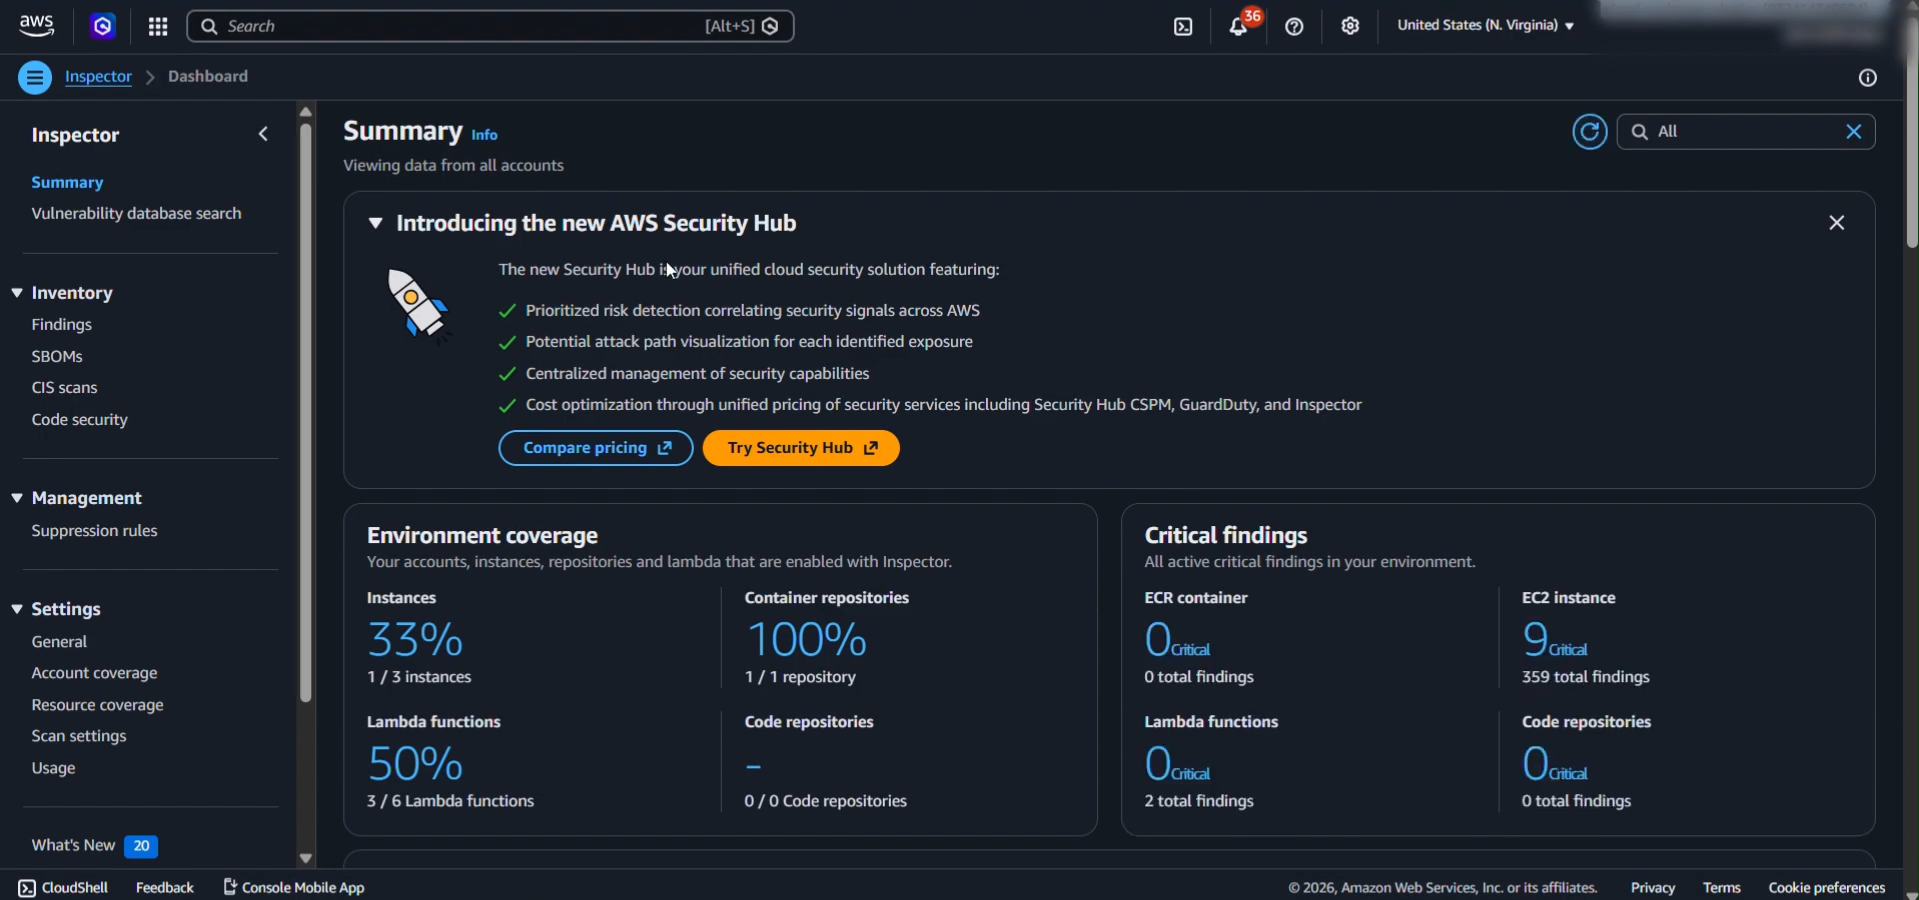1919x900 pixels.
Task: Open the 33% Instances coverage value
Action: 415,640
